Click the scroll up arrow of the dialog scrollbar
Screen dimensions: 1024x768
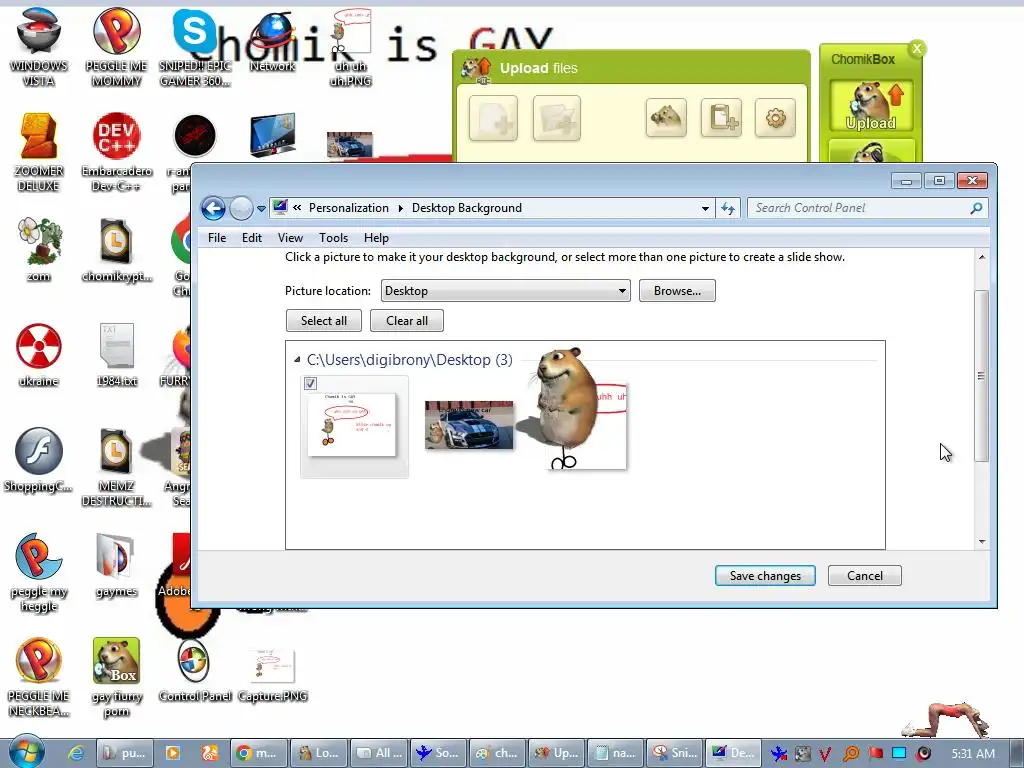pos(982,257)
